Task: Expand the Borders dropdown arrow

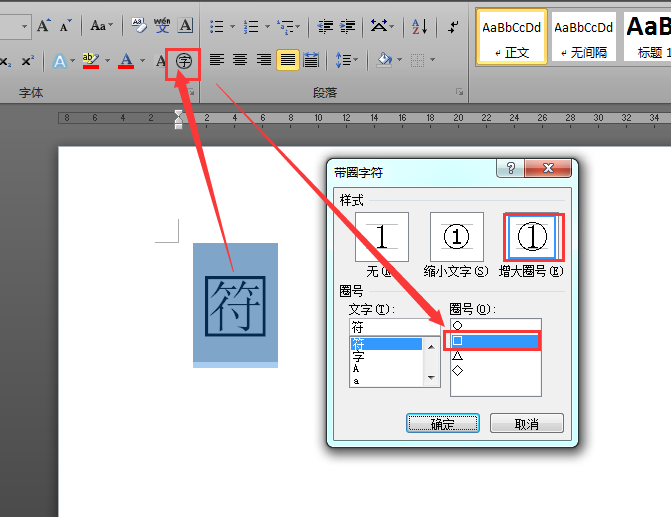Action: (x=433, y=60)
